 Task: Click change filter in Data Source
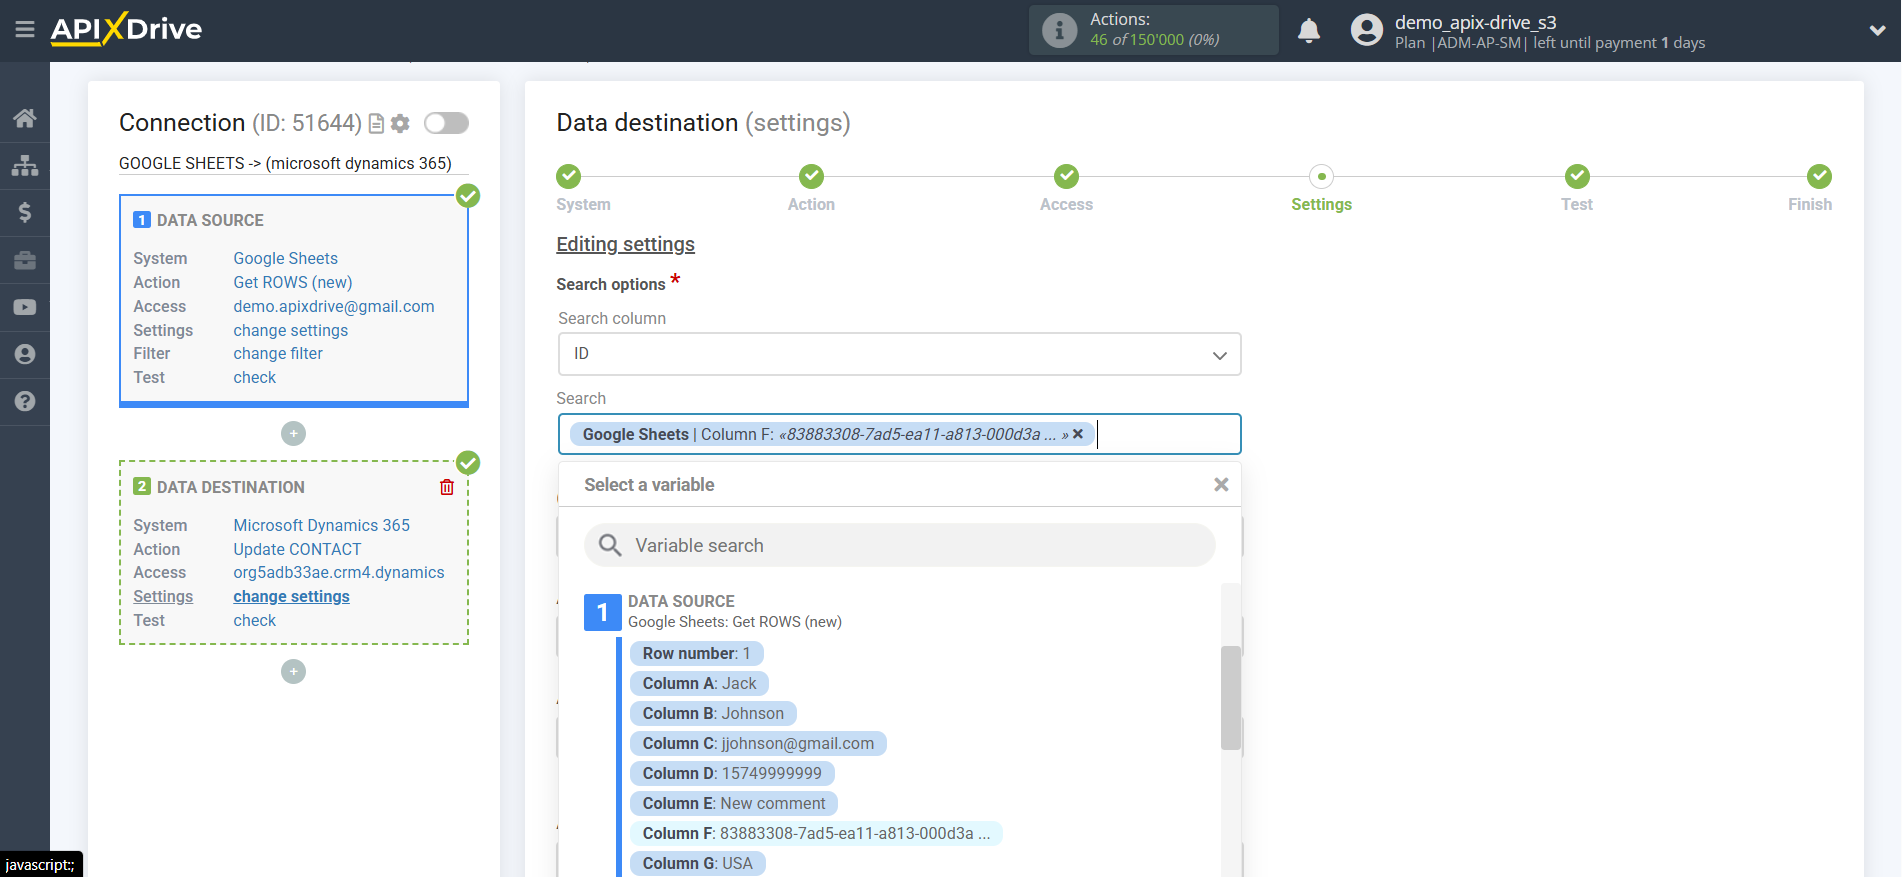point(278,353)
